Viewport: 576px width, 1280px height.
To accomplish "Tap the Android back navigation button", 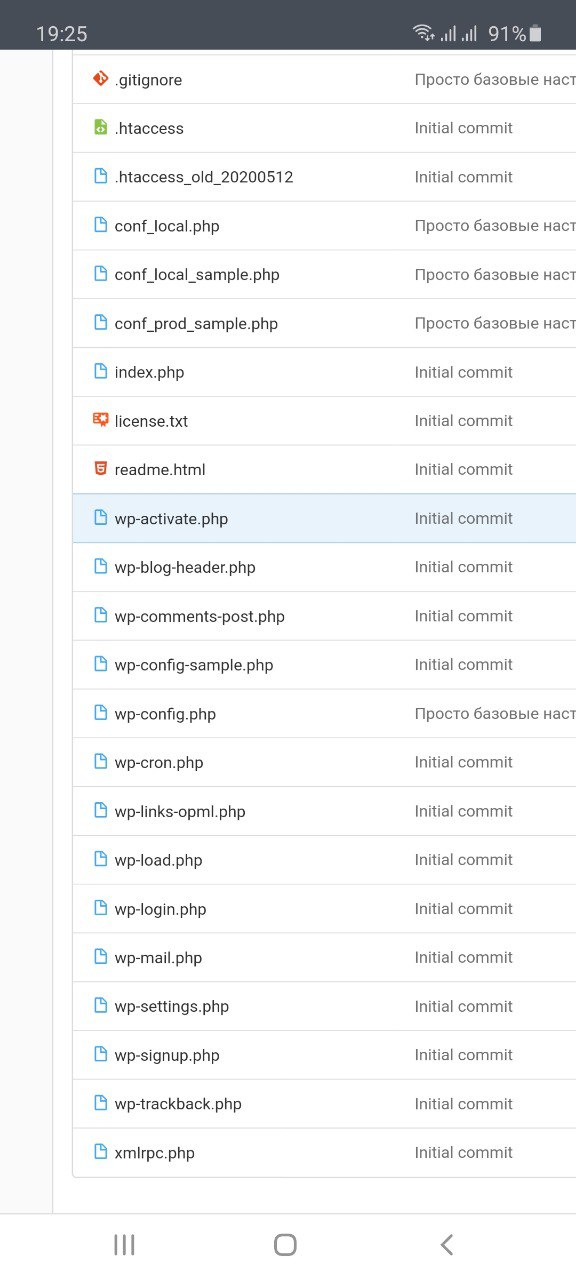I will click(x=447, y=1244).
